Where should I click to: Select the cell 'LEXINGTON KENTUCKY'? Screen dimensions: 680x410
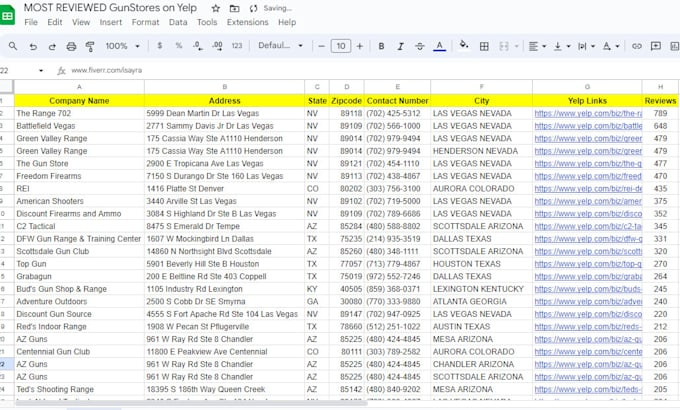pyautogui.click(x=481, y=289)
